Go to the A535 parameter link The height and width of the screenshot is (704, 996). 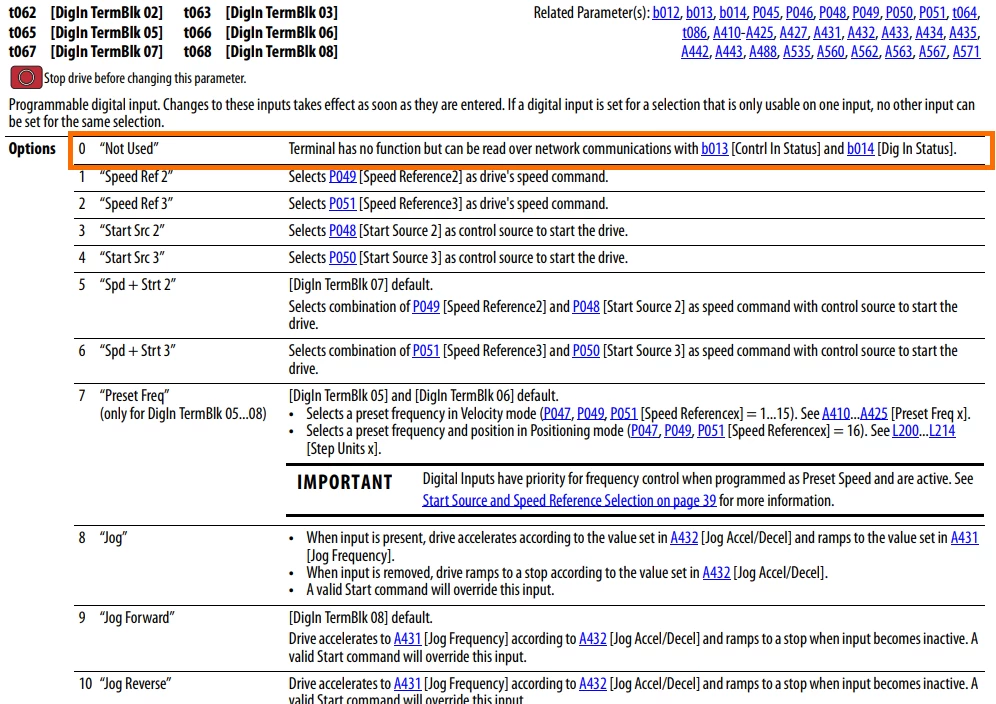click(797, 51)
